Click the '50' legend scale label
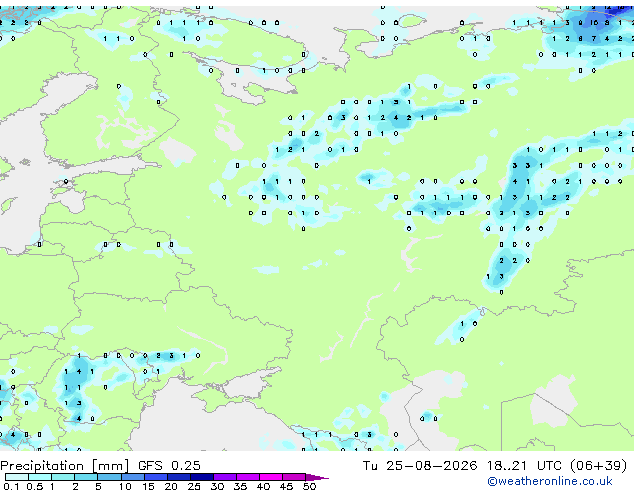Screen dimensions: 634x490 (x=309, y=486)
